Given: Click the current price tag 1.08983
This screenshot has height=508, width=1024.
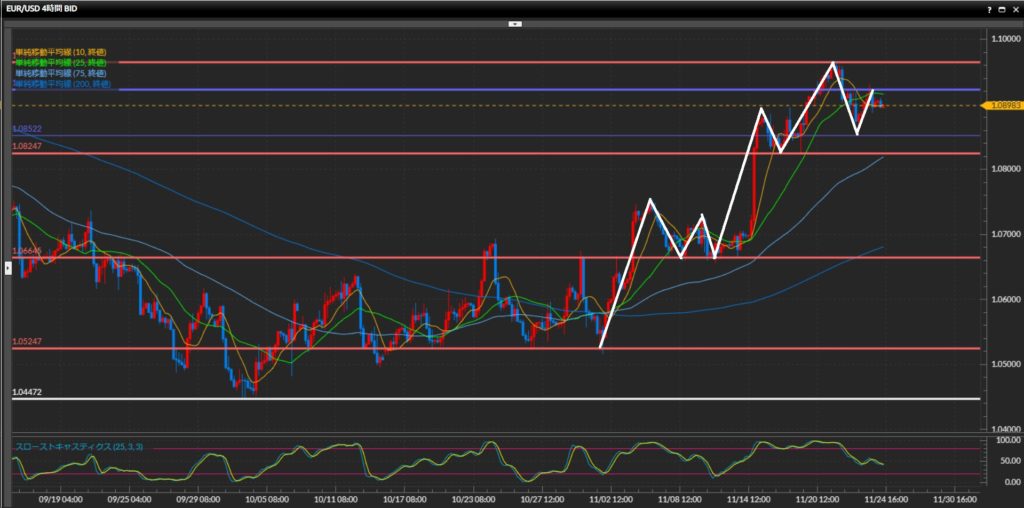Looking at the screenshot, I should coord(1000,105).
